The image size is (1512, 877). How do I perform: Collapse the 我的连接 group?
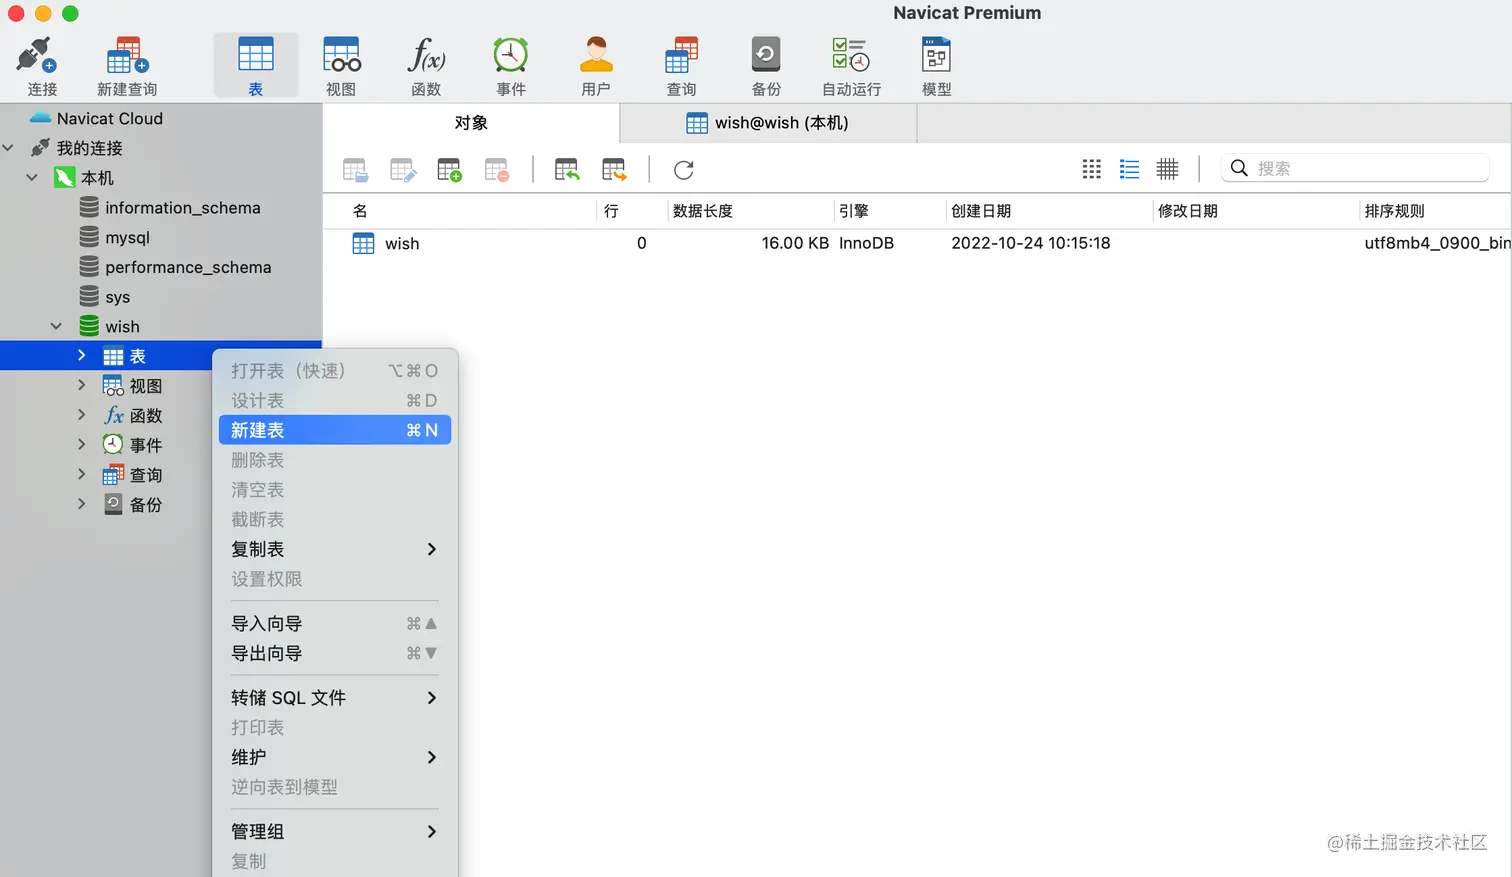coord(9,148)
